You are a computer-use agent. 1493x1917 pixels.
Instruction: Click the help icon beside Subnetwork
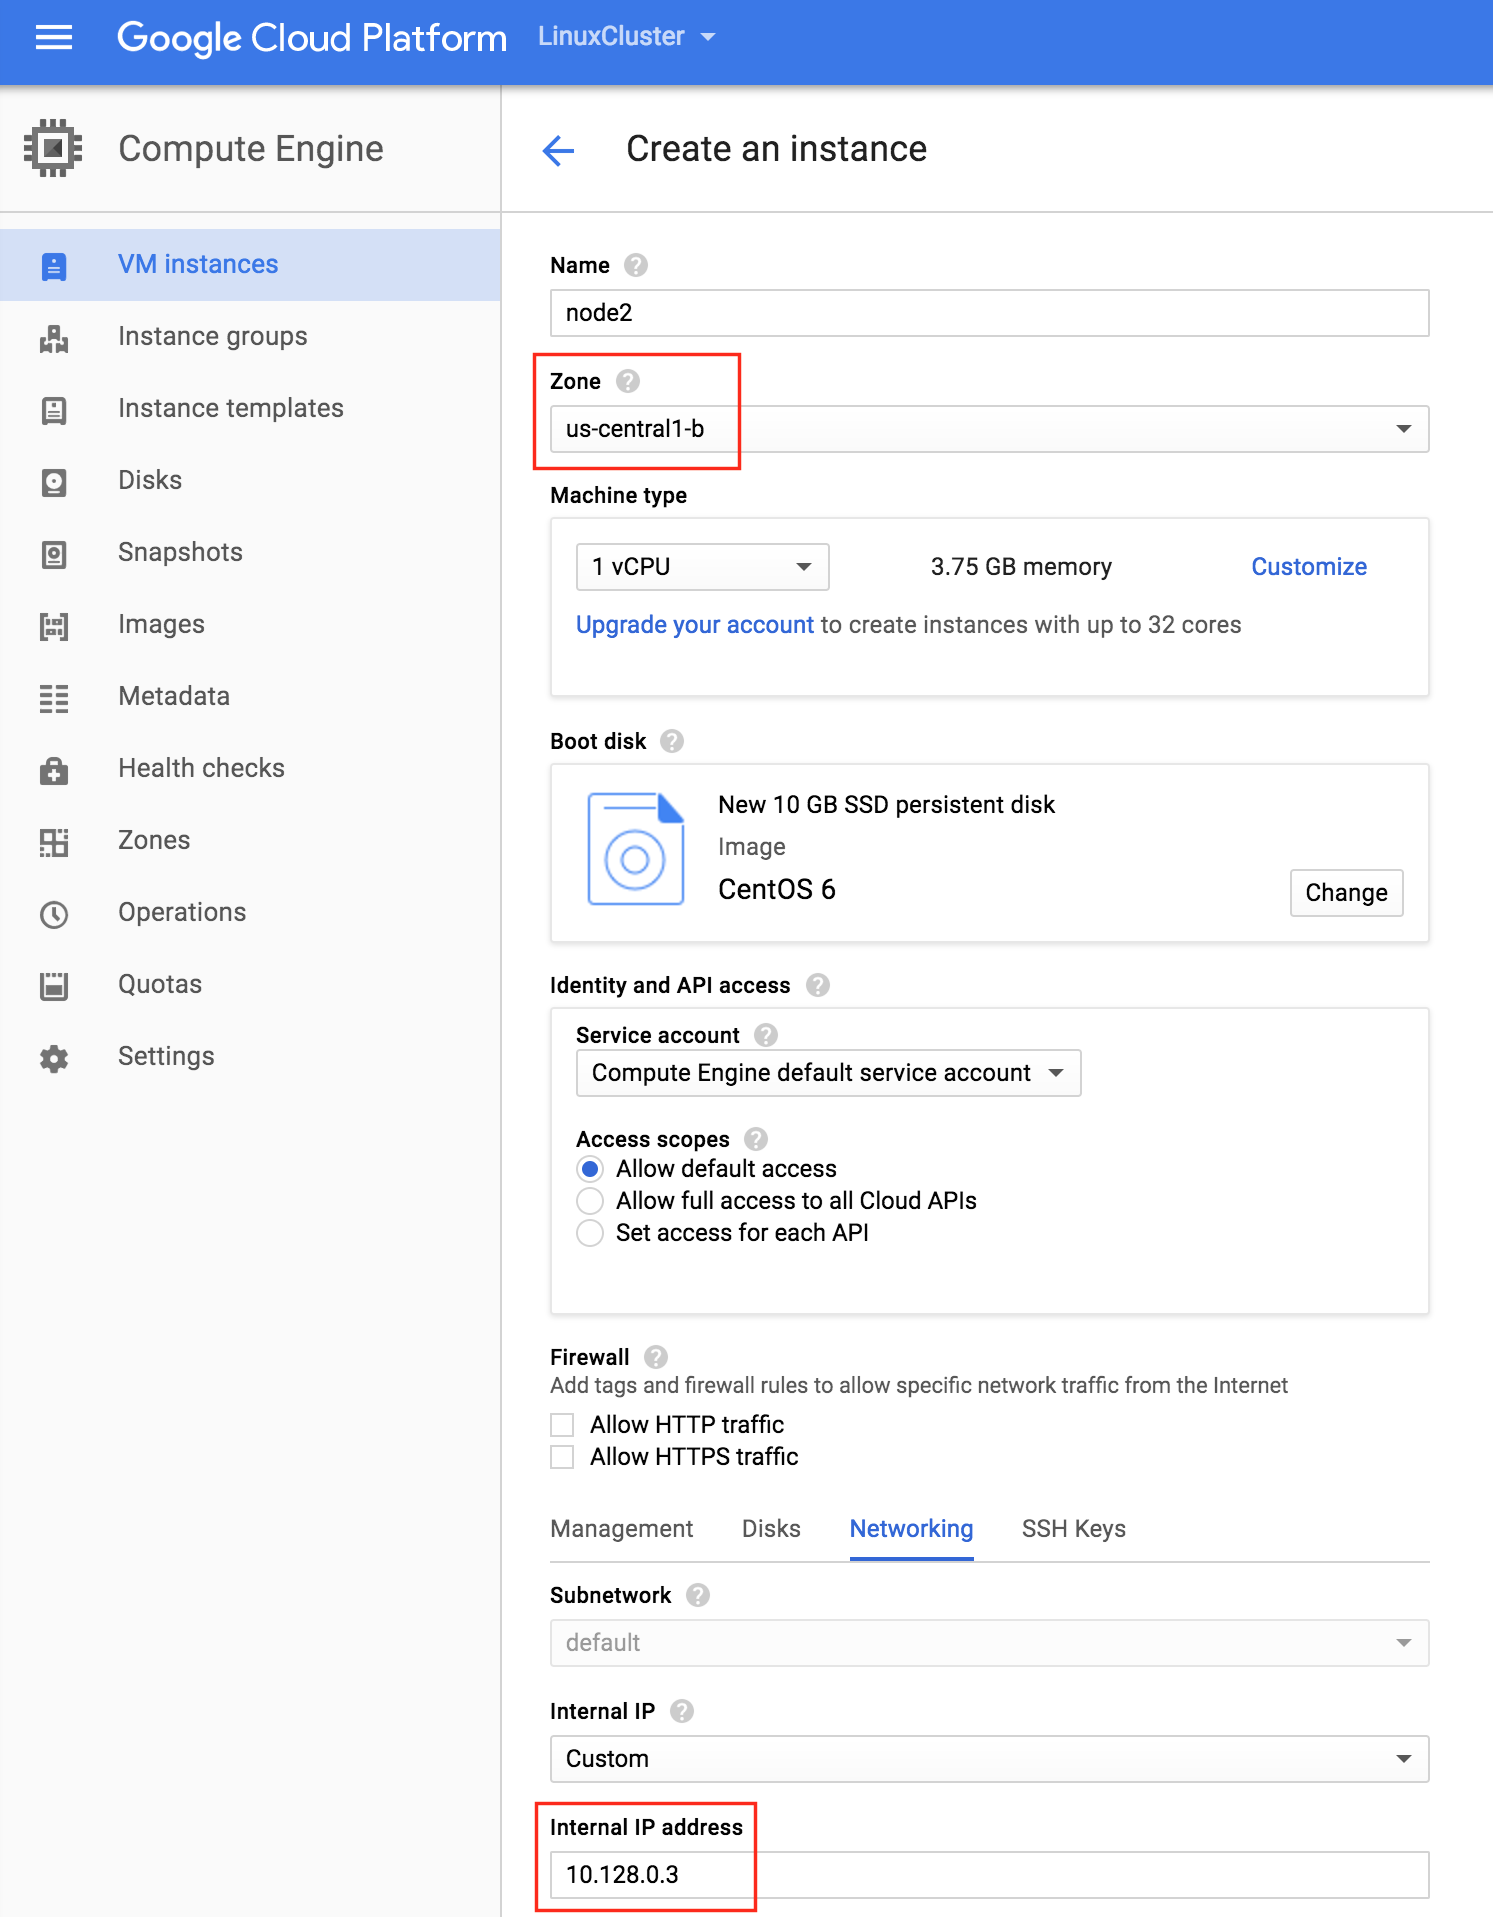pos(698,1595)
